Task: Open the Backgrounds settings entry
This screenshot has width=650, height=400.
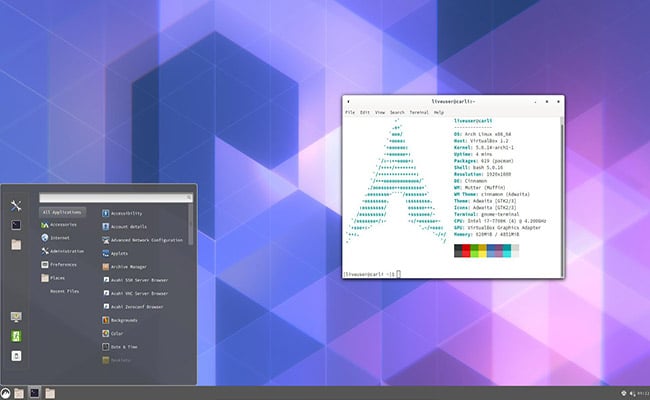Action: 119,320
